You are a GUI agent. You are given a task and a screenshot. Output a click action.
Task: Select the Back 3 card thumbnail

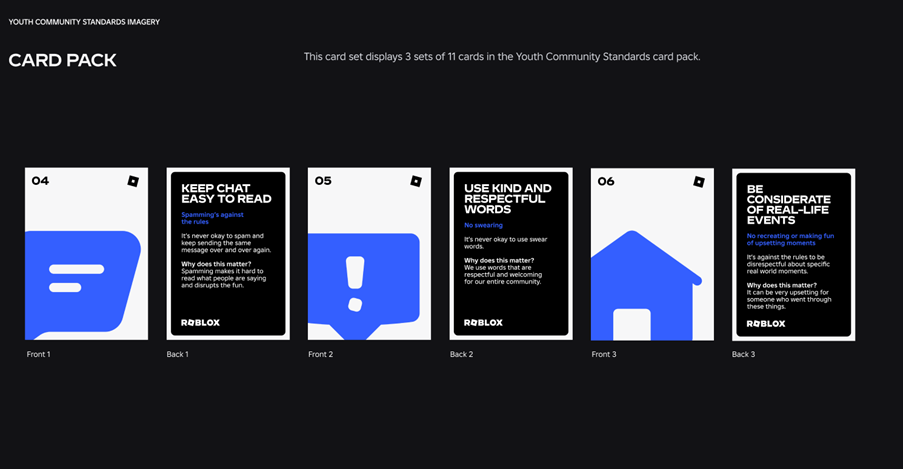pos(794,255)
